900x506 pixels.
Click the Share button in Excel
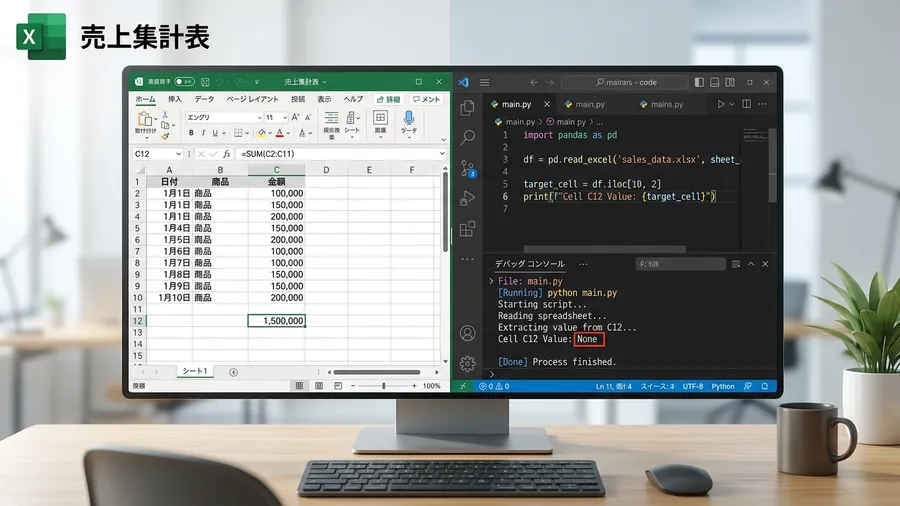388,99
